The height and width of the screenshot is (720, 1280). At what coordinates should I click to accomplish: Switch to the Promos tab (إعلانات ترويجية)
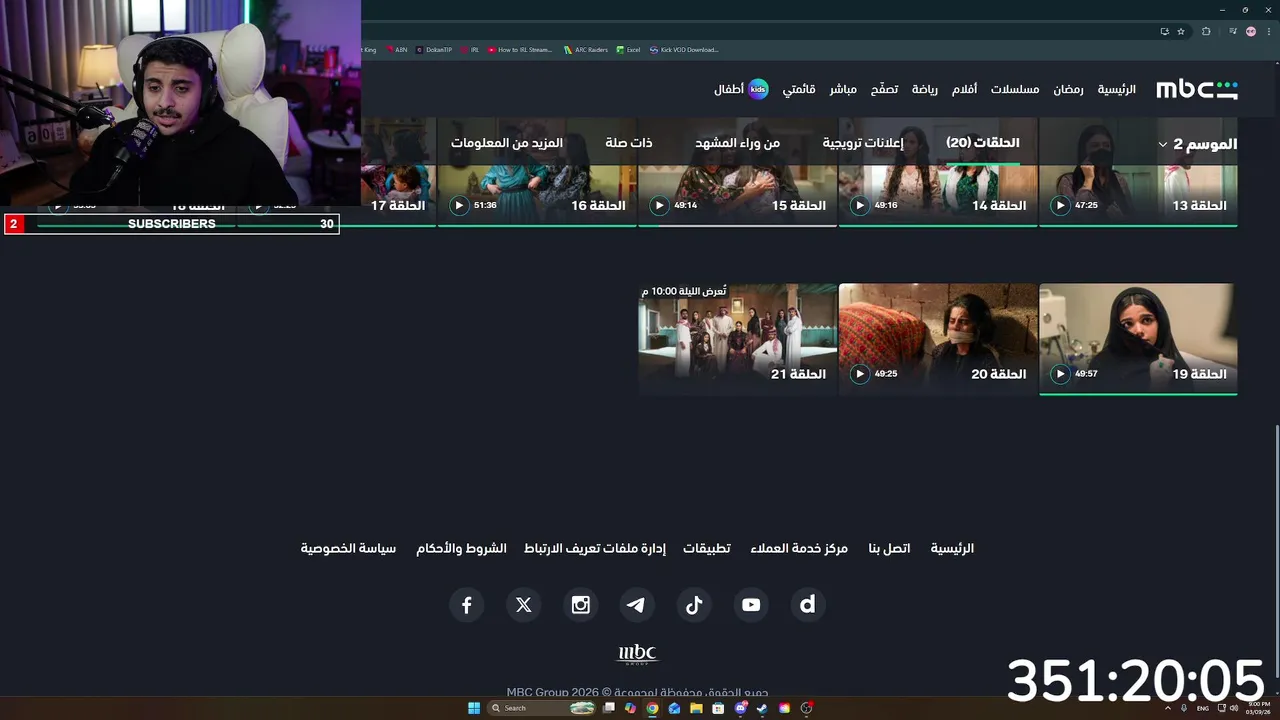(x=863, y=143)
